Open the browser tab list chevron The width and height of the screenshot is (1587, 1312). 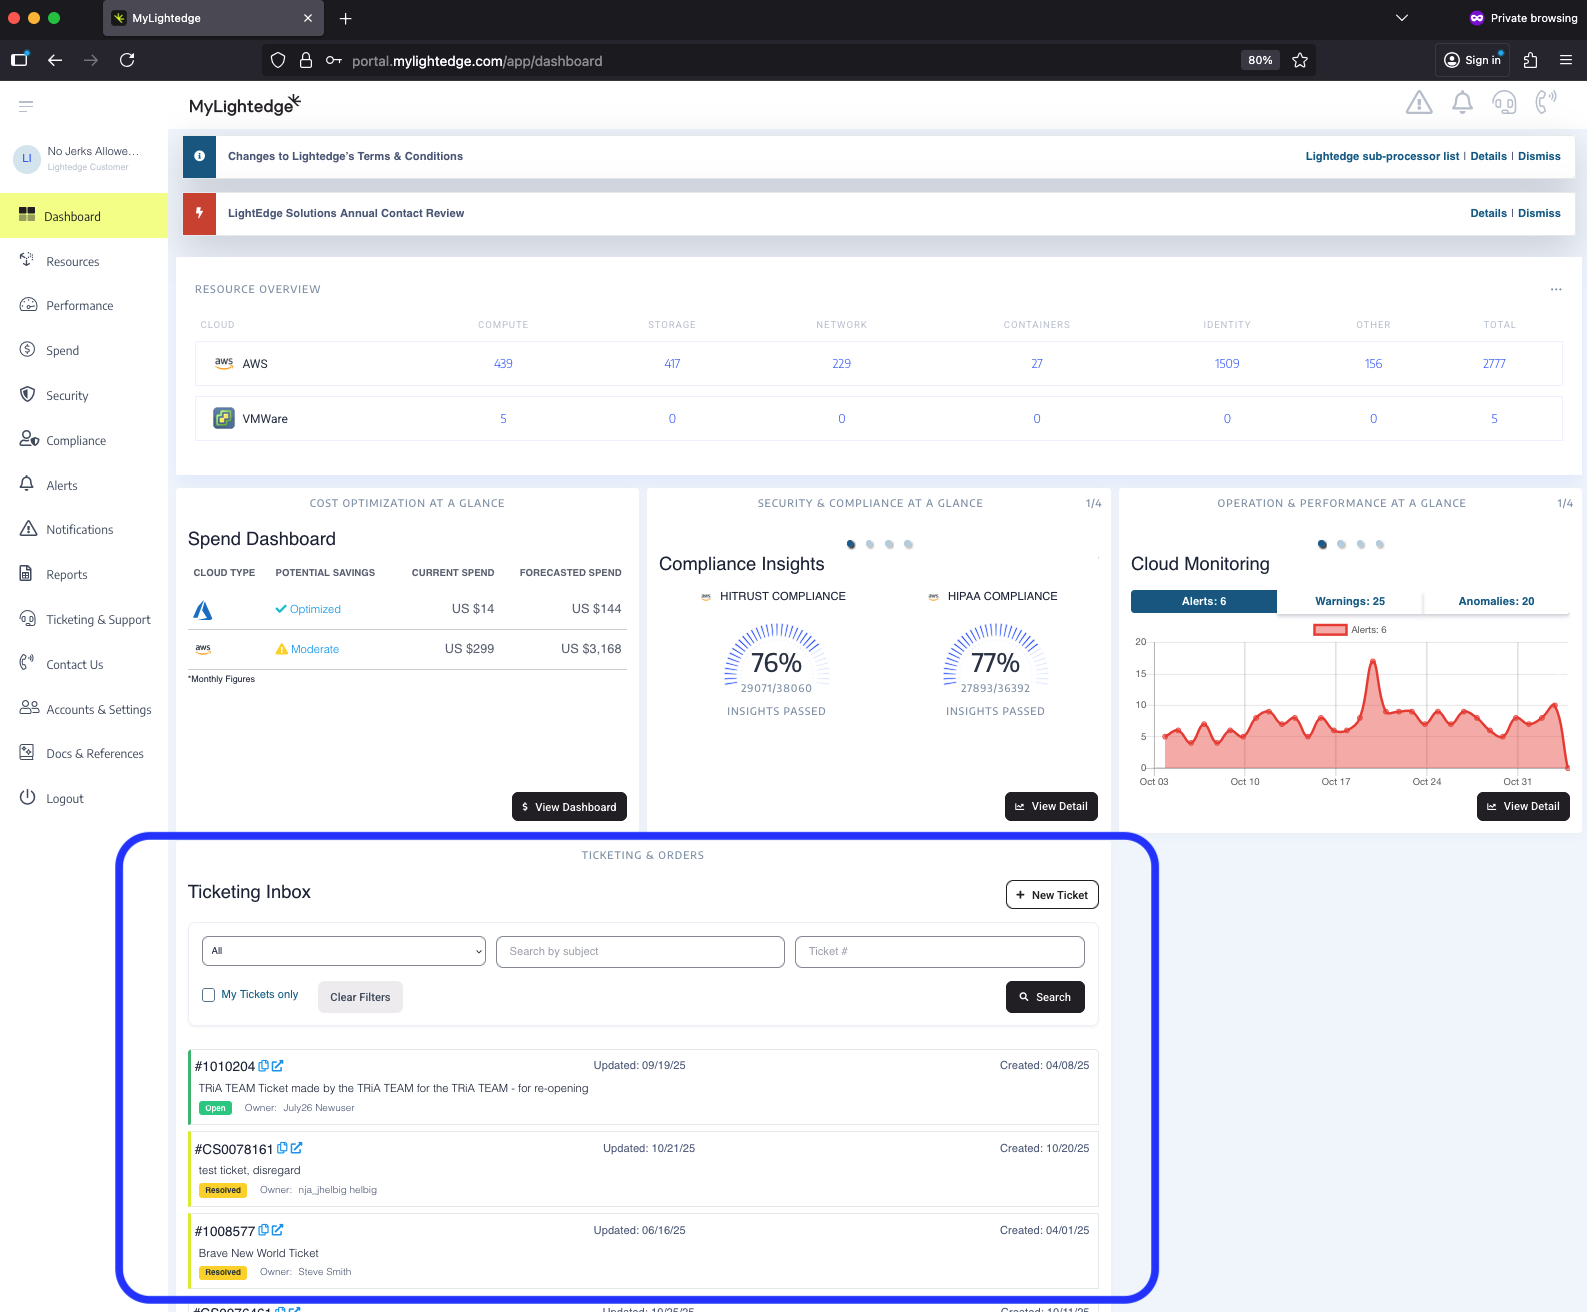coord(1402,18)
